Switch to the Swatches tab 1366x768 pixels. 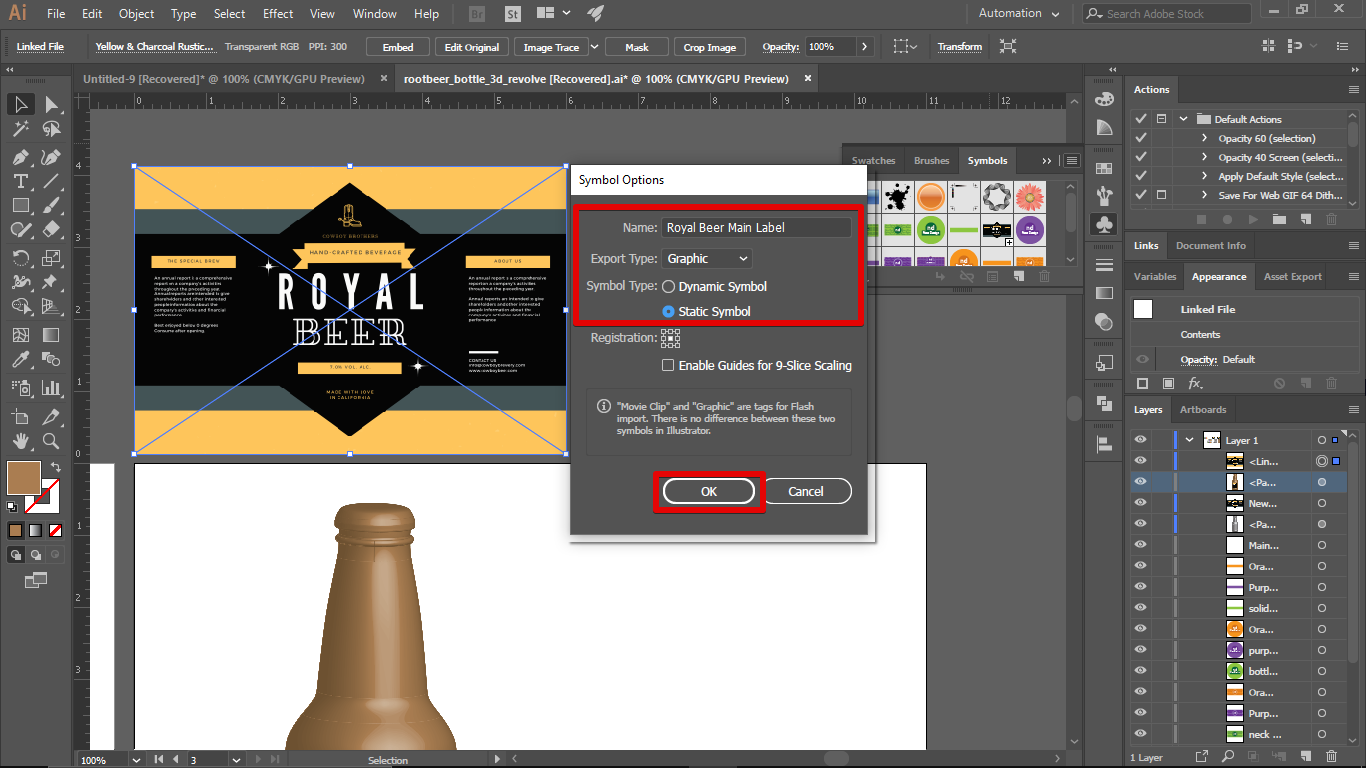(873, 161)
